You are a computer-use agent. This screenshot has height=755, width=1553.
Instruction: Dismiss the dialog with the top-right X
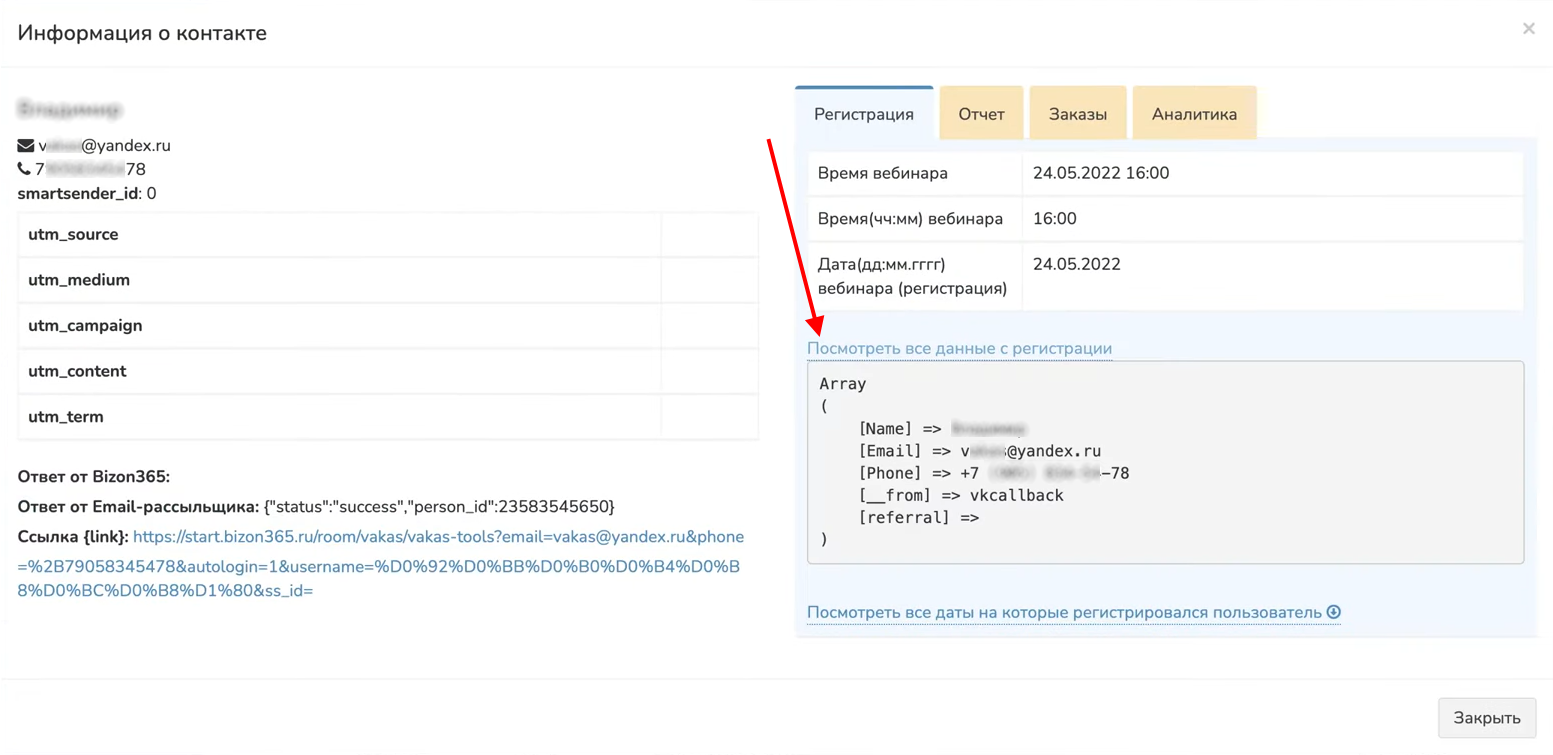(1528, 29)
